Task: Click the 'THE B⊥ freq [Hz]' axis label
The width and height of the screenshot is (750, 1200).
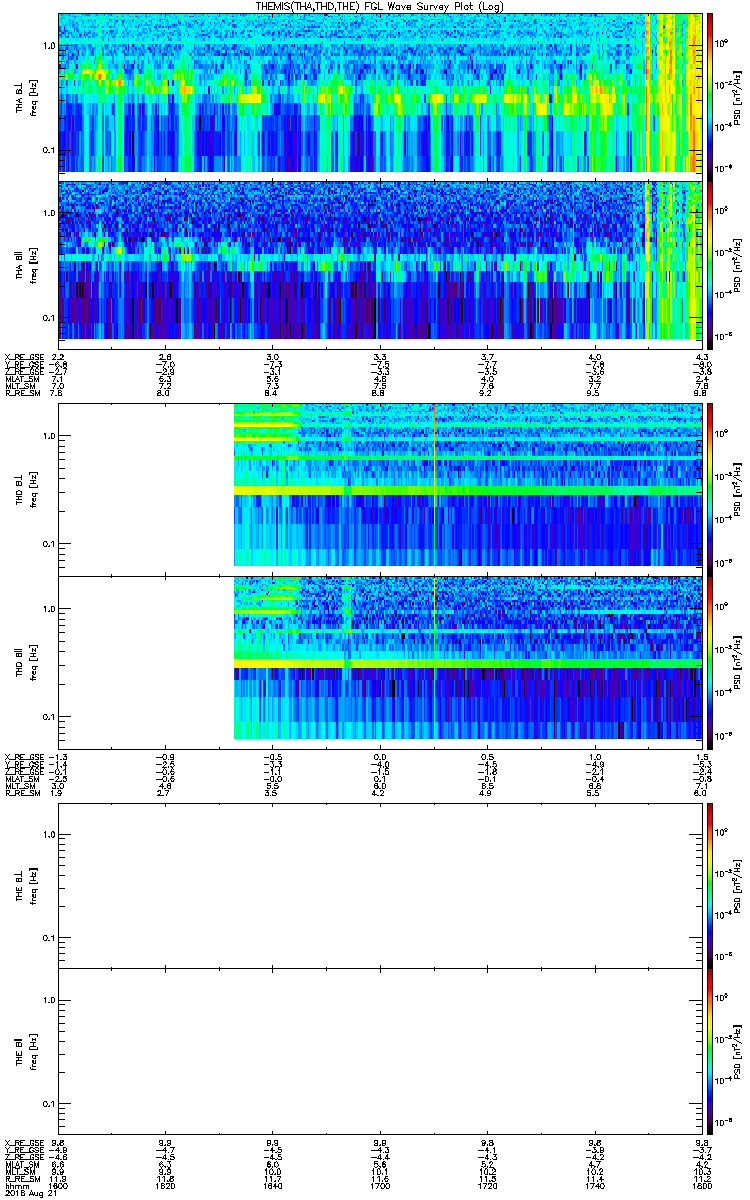Action: (x=24, y=885)
